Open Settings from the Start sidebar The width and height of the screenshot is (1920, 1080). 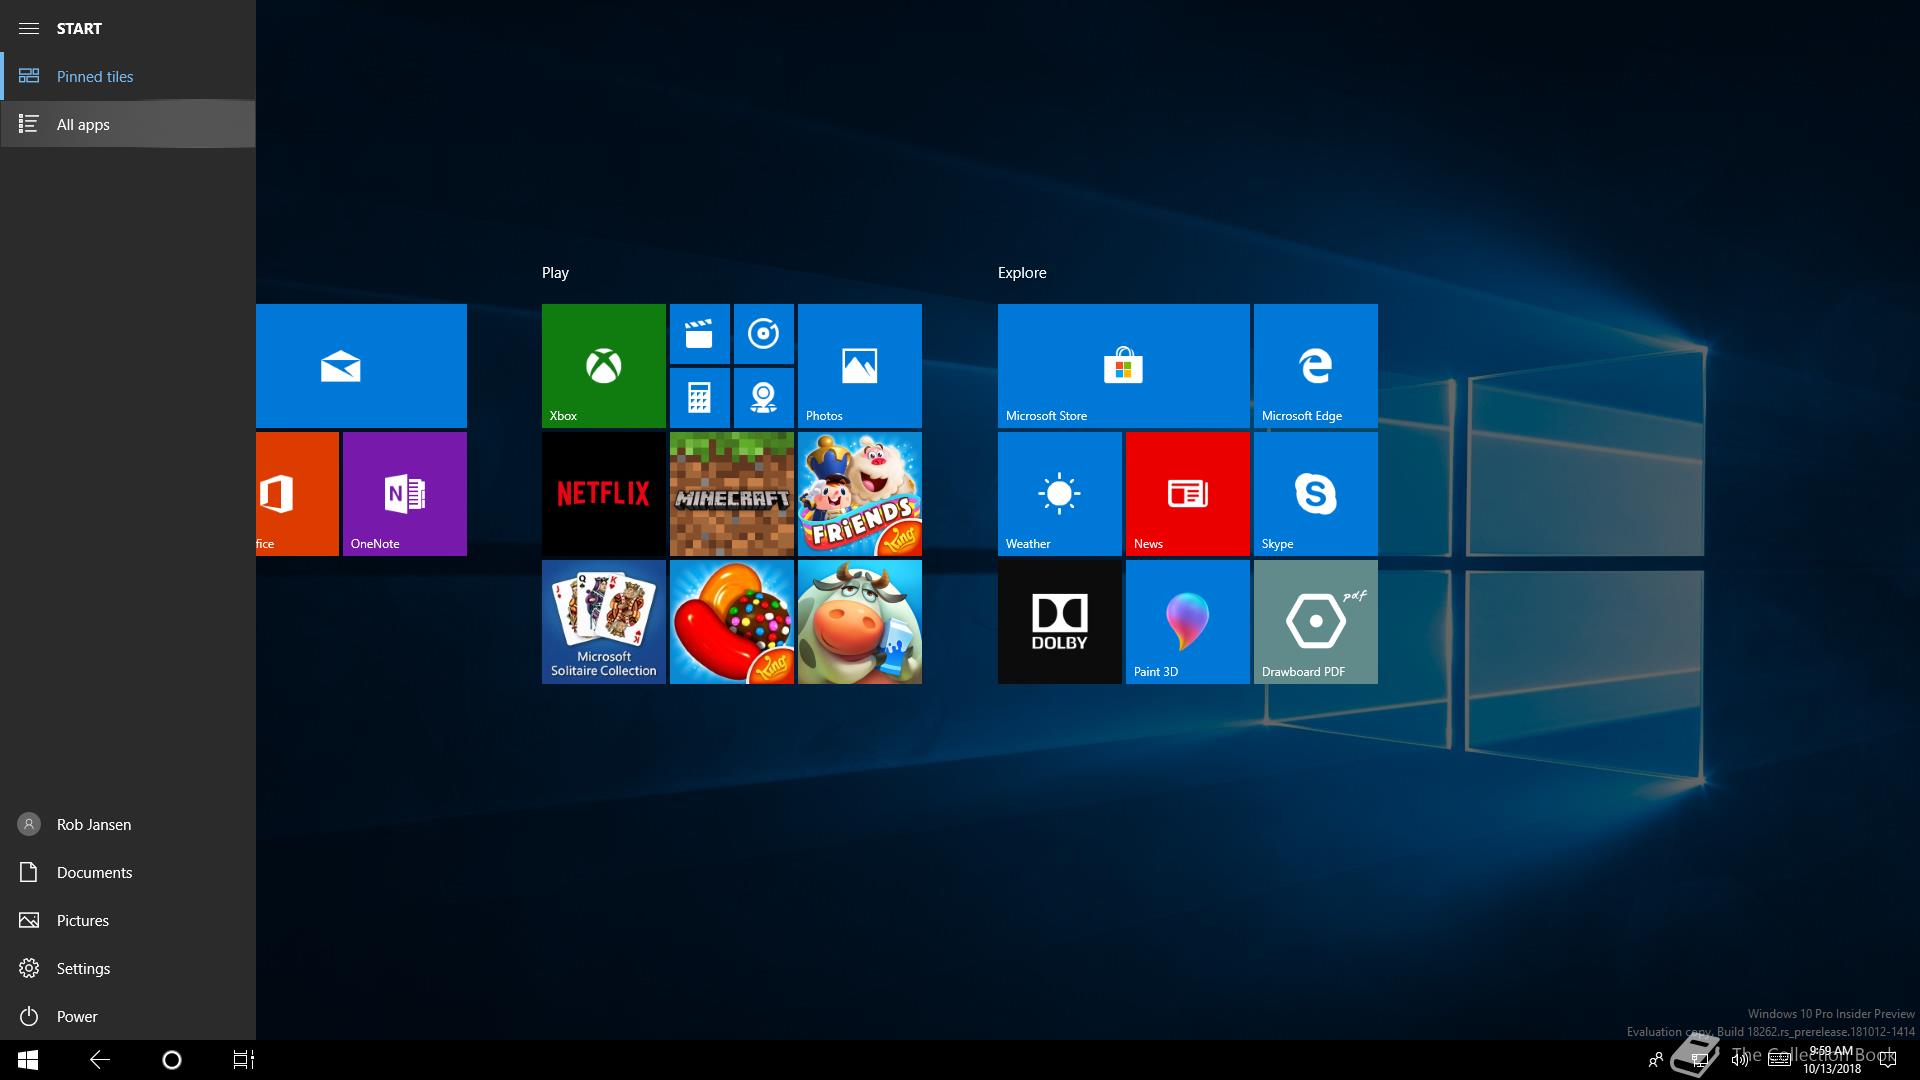tap(128, 968)
